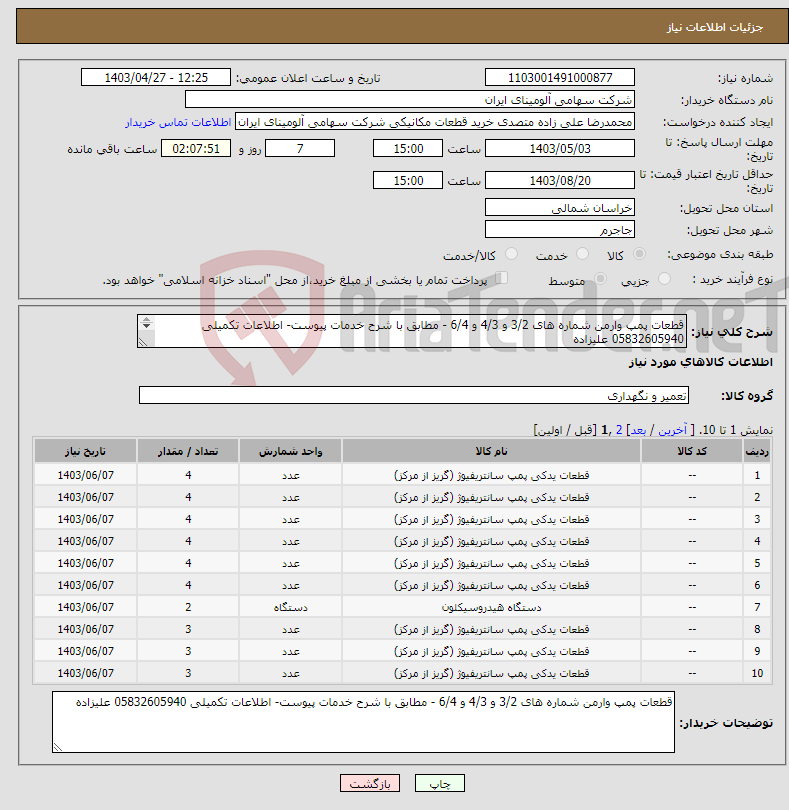Click response deadline time field 15:00
The width and height of the screenshot is (789, 810).
(408, 148)
